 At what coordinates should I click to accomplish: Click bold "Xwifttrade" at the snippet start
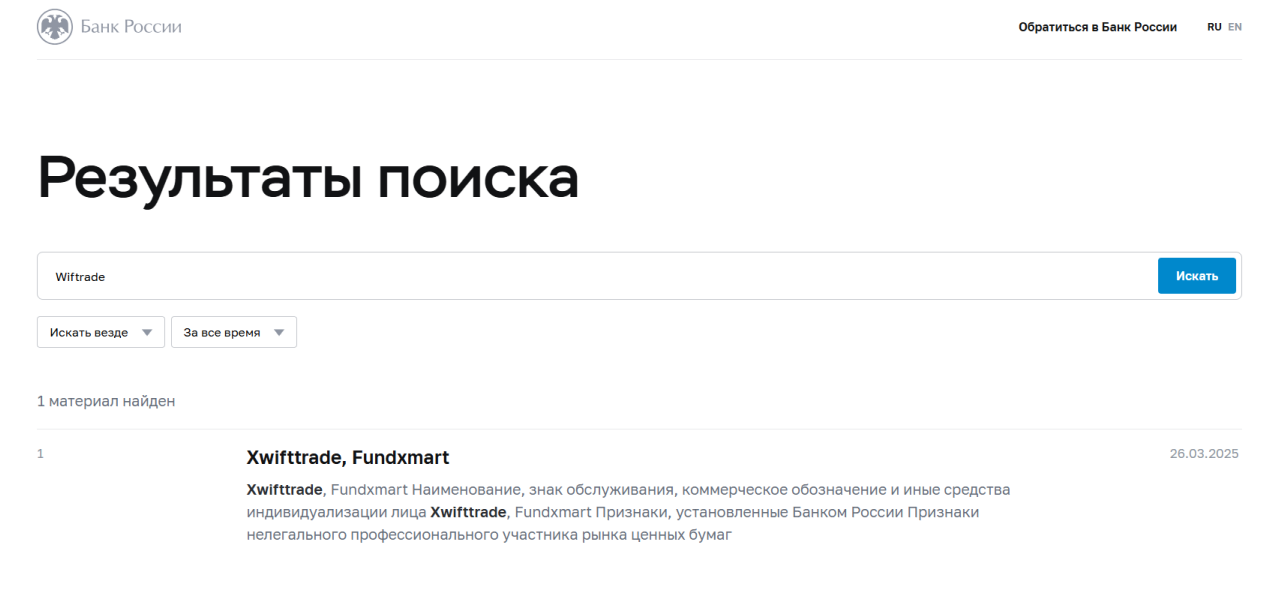tap(285, 490)
